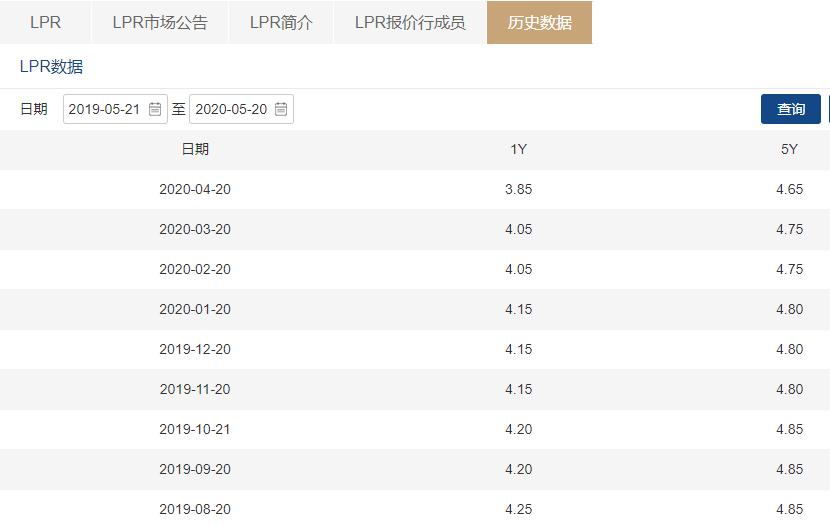The image size is (830, 526).
Task: Click the end date field 2020-05-20
Action: [231, 109]
